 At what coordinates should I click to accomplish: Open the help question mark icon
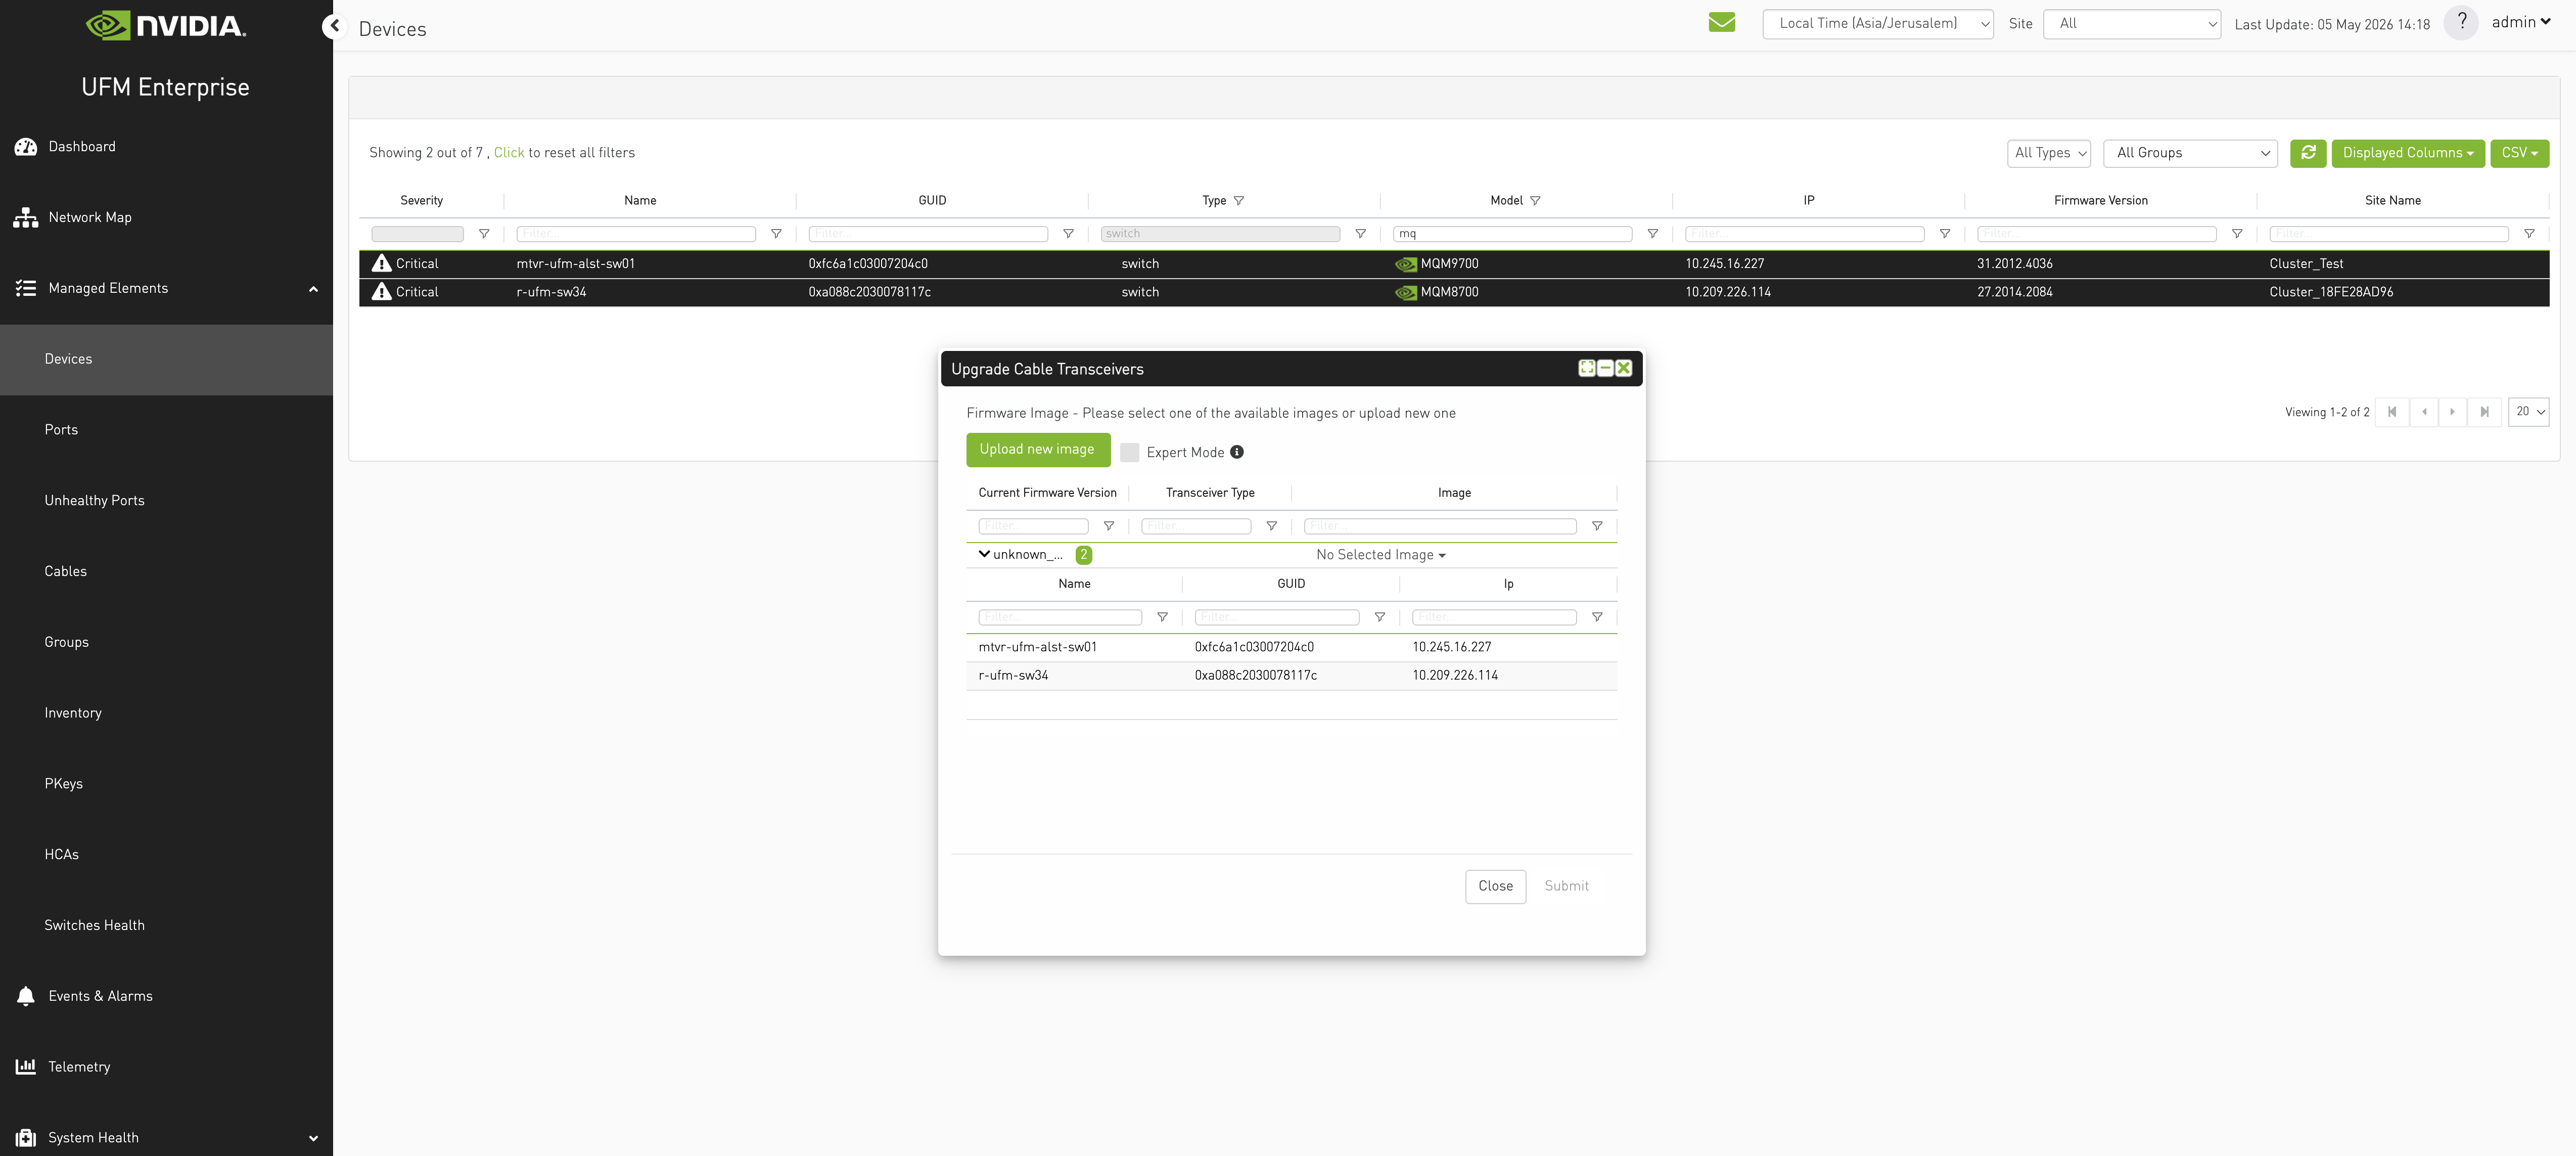(x=2461, y=22)
